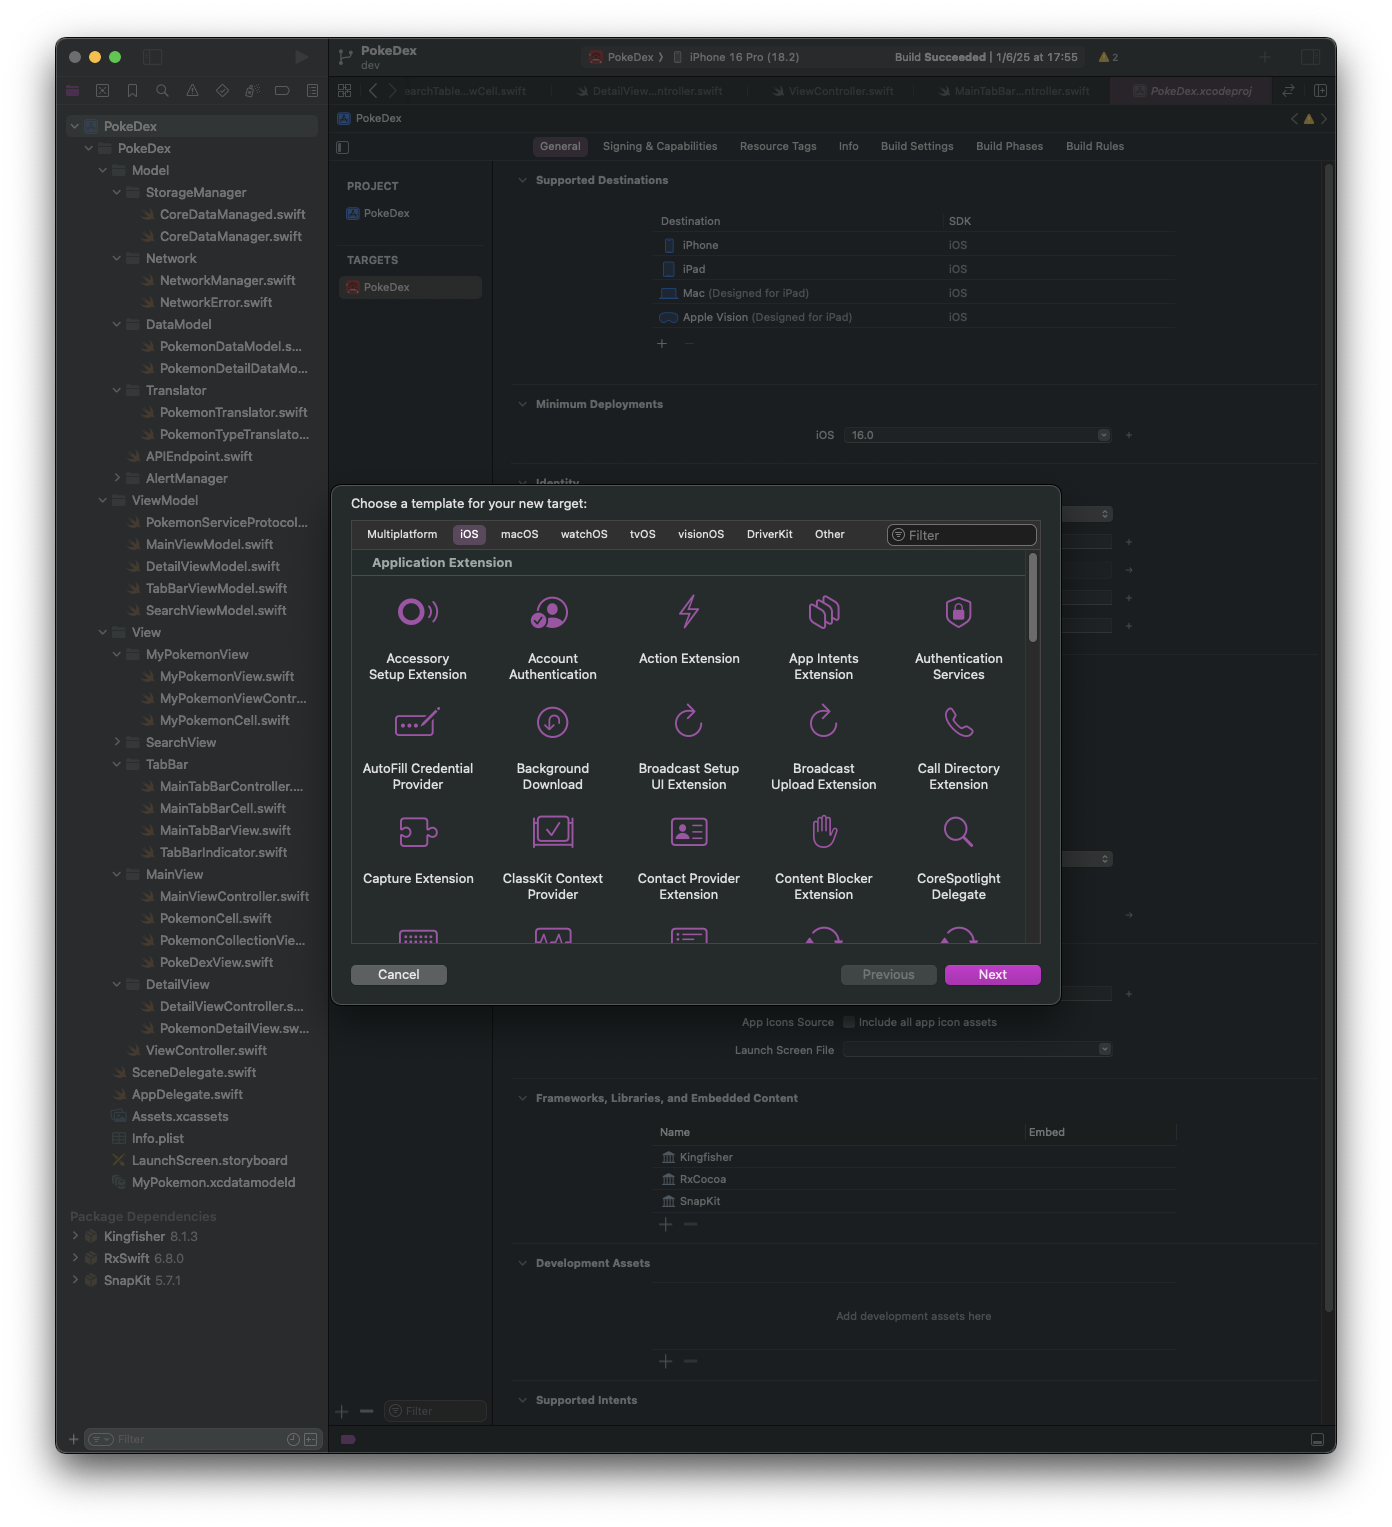Choose Call Directory Extension phone icon

(958, 722)
